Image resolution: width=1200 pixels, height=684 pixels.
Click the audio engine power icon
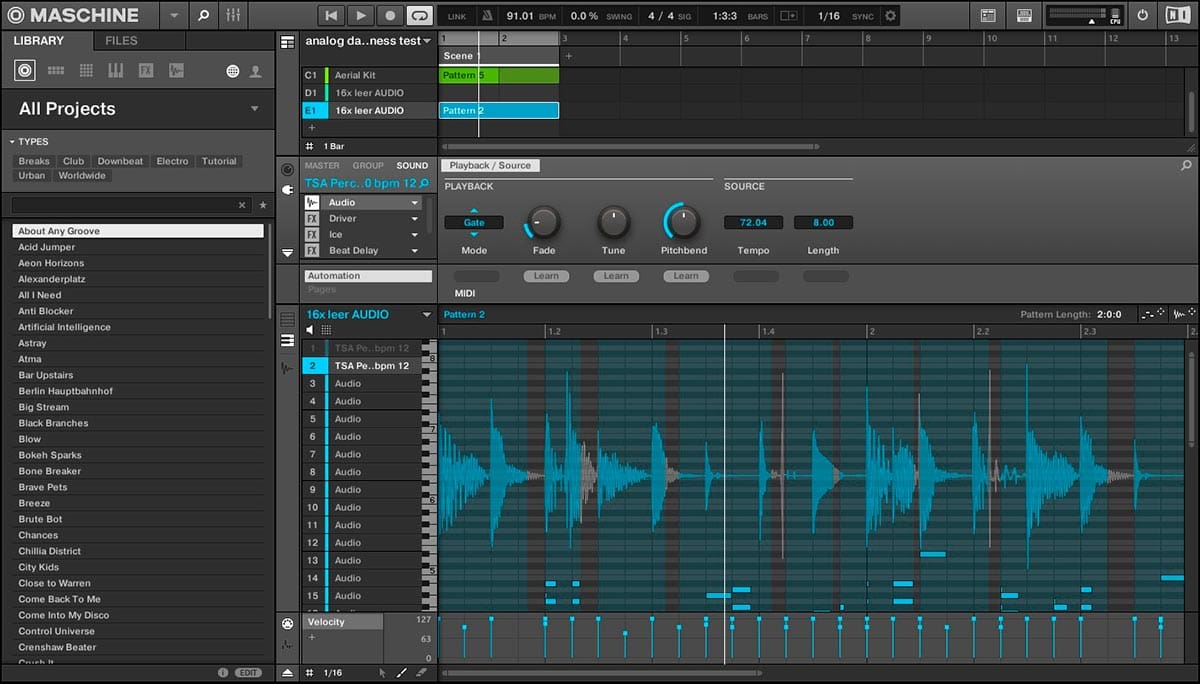[1143, 15]
